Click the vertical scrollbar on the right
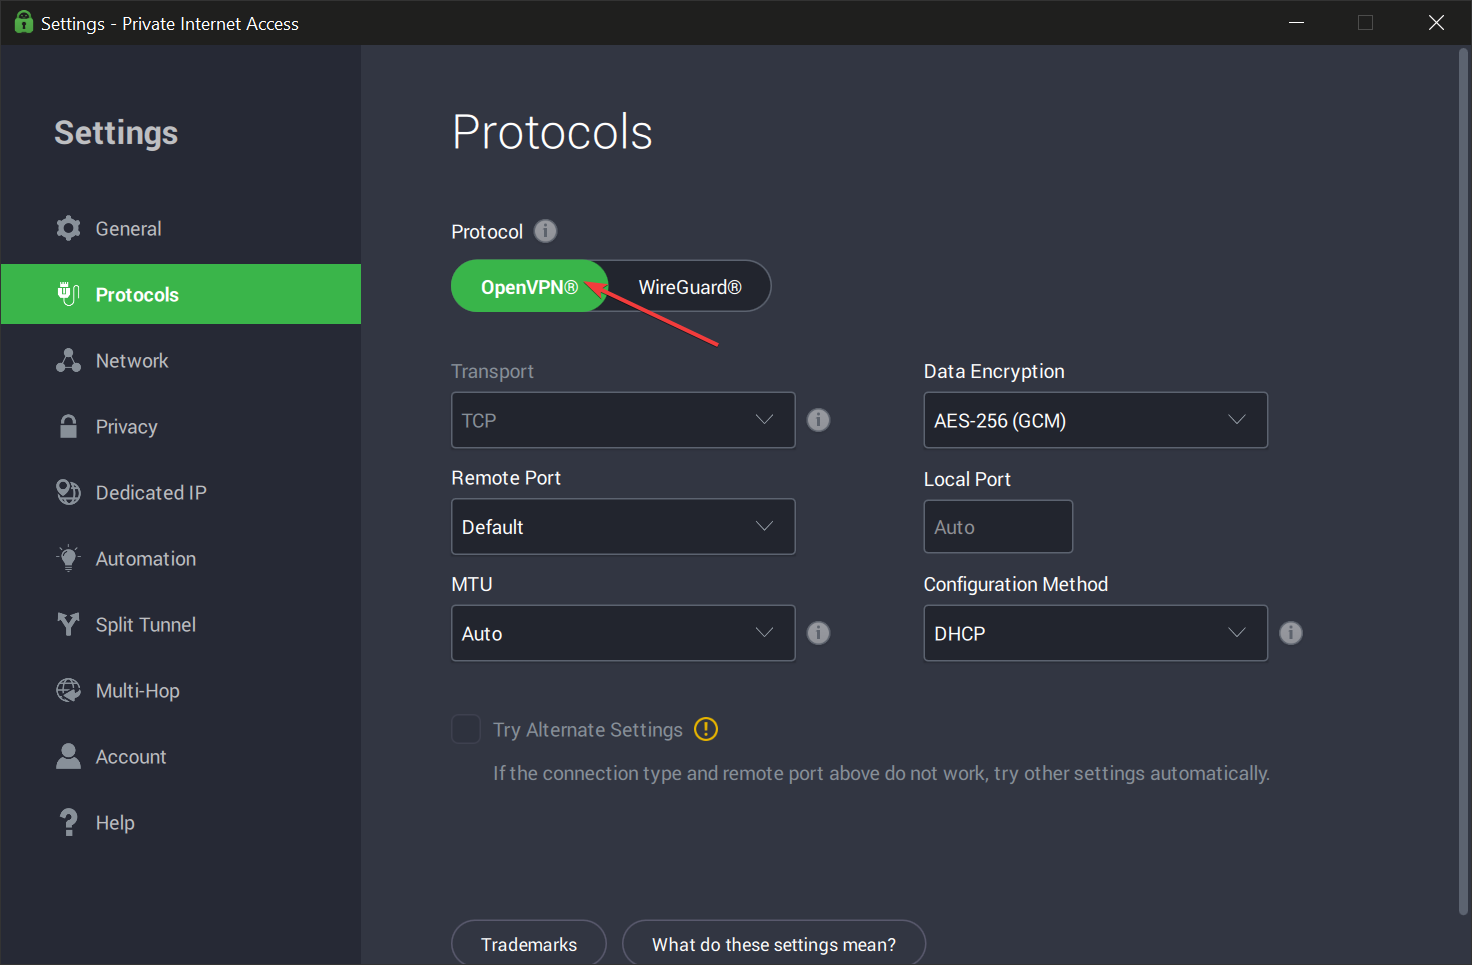Viewport: 1472px width, 965px height. pos(1463,482)
